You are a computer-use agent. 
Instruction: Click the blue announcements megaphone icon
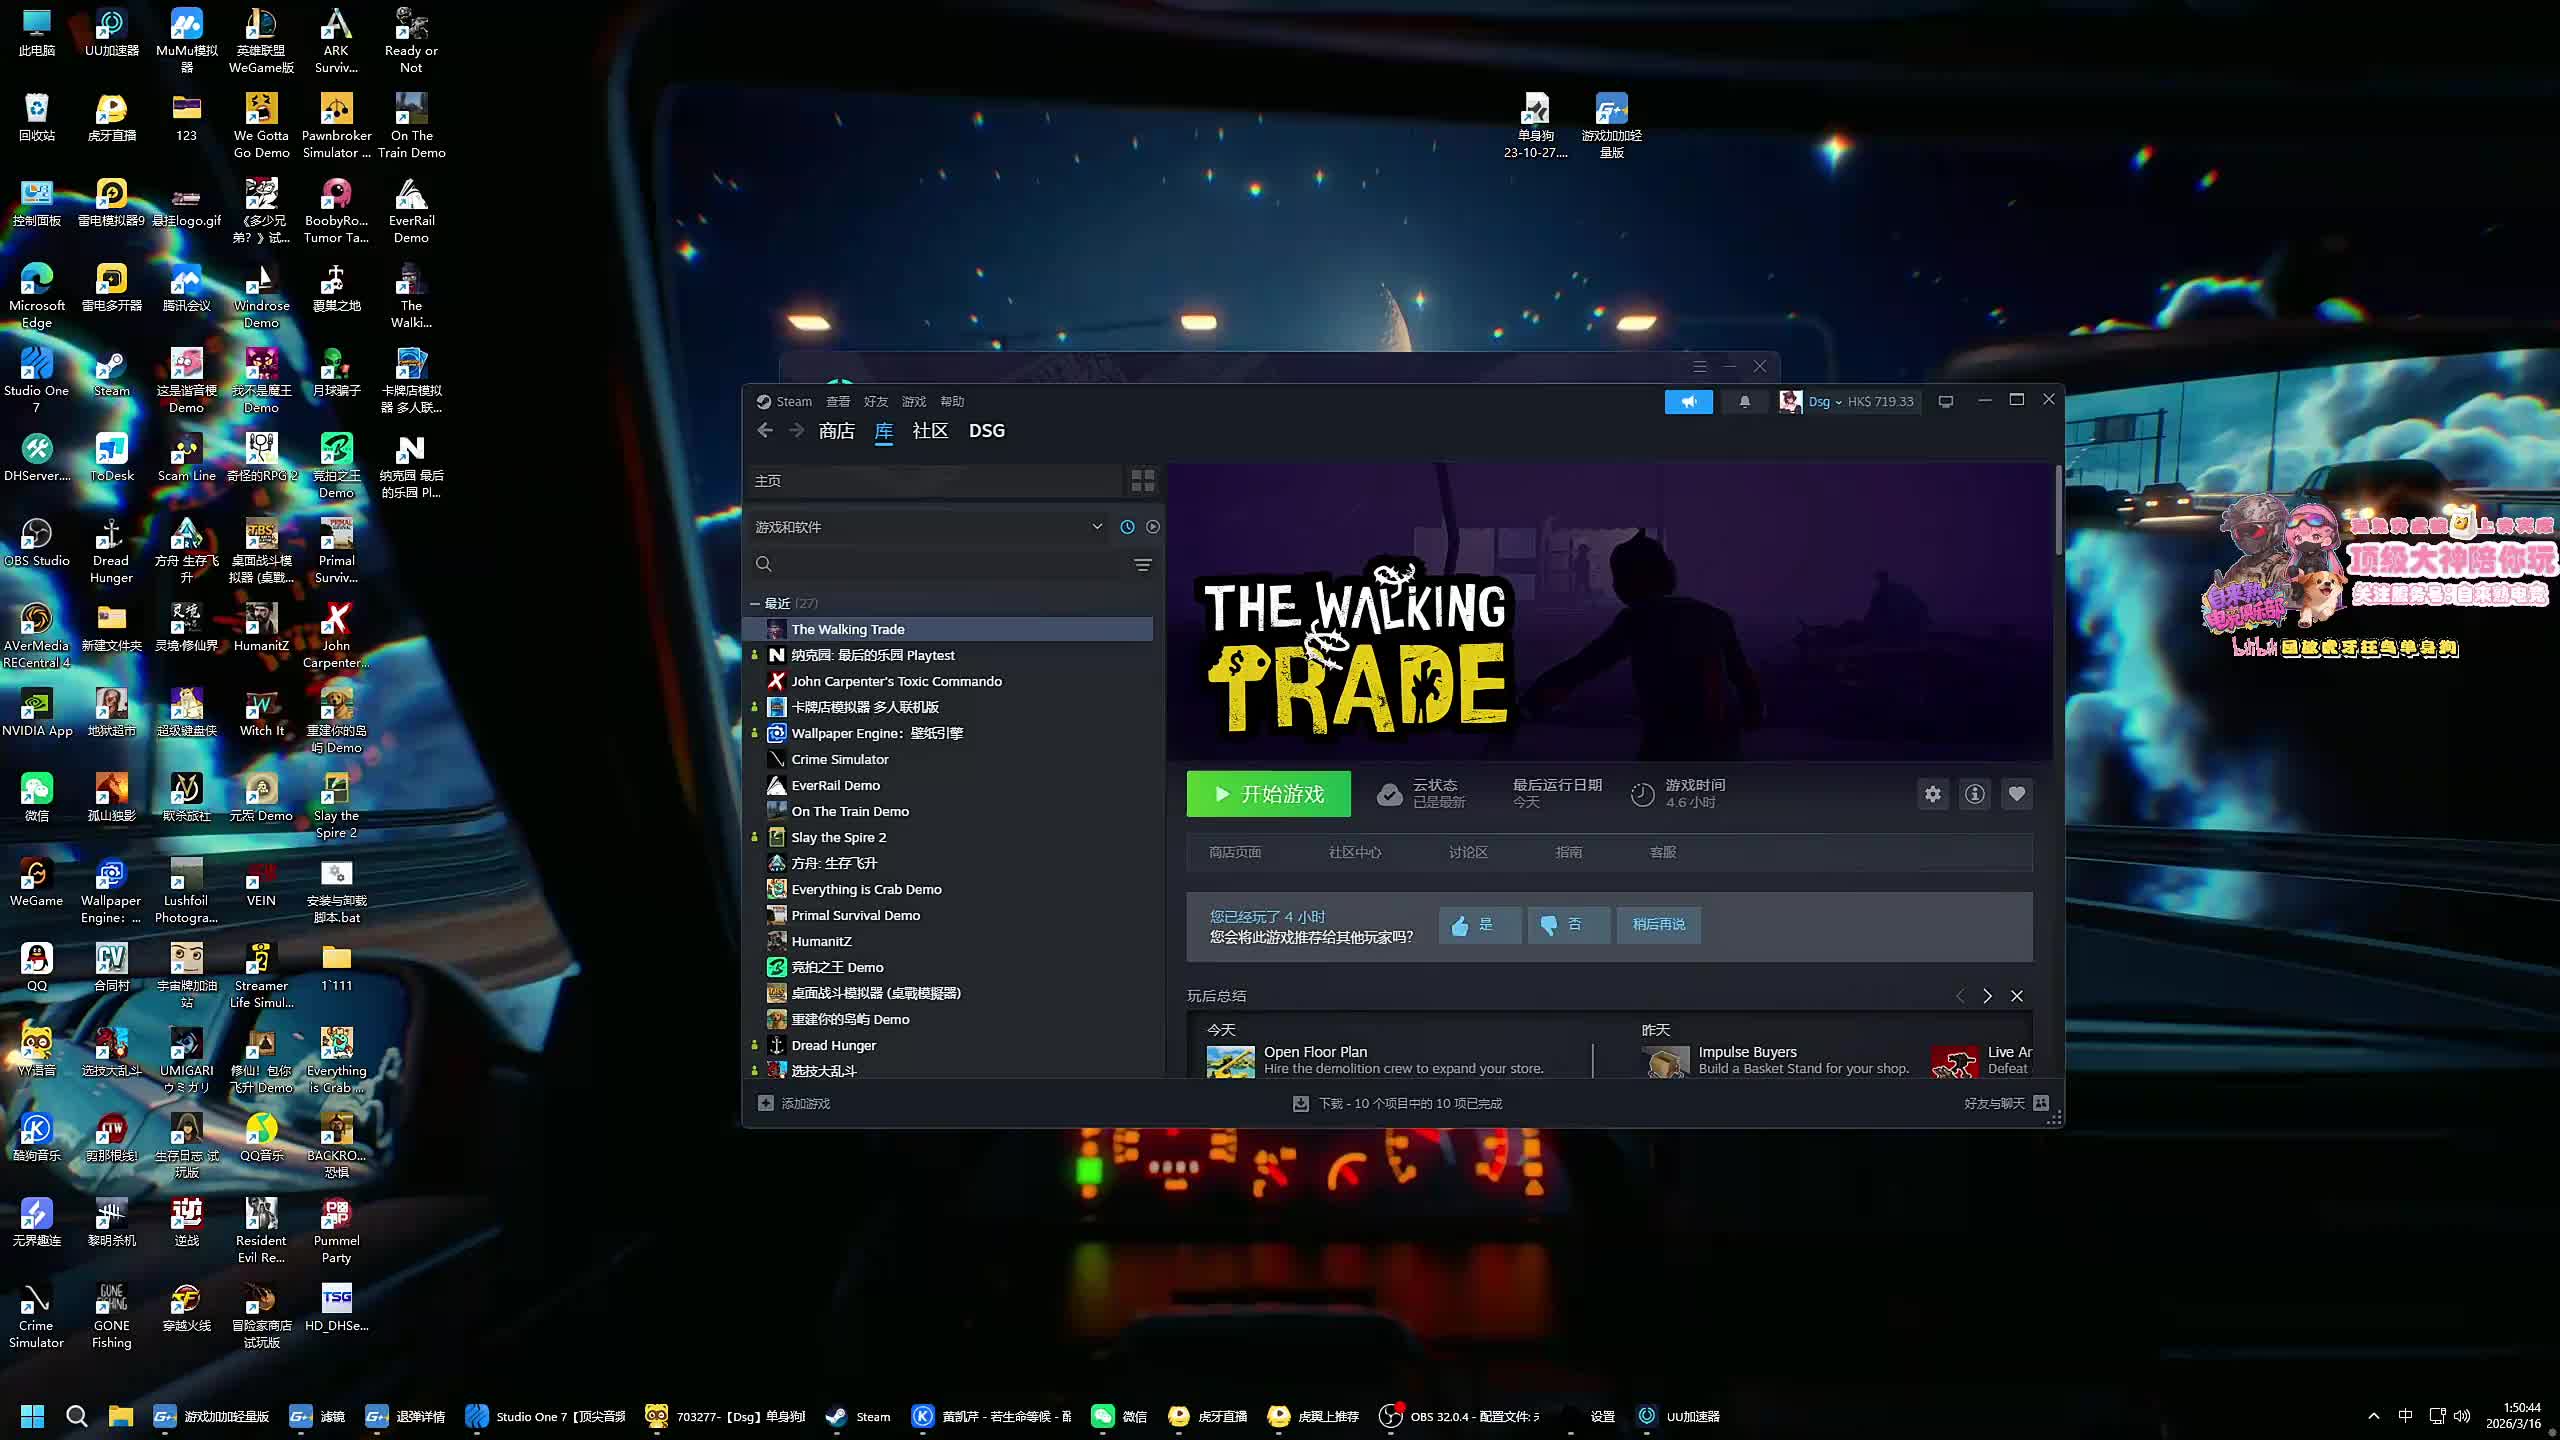(x=1688, y=401)
